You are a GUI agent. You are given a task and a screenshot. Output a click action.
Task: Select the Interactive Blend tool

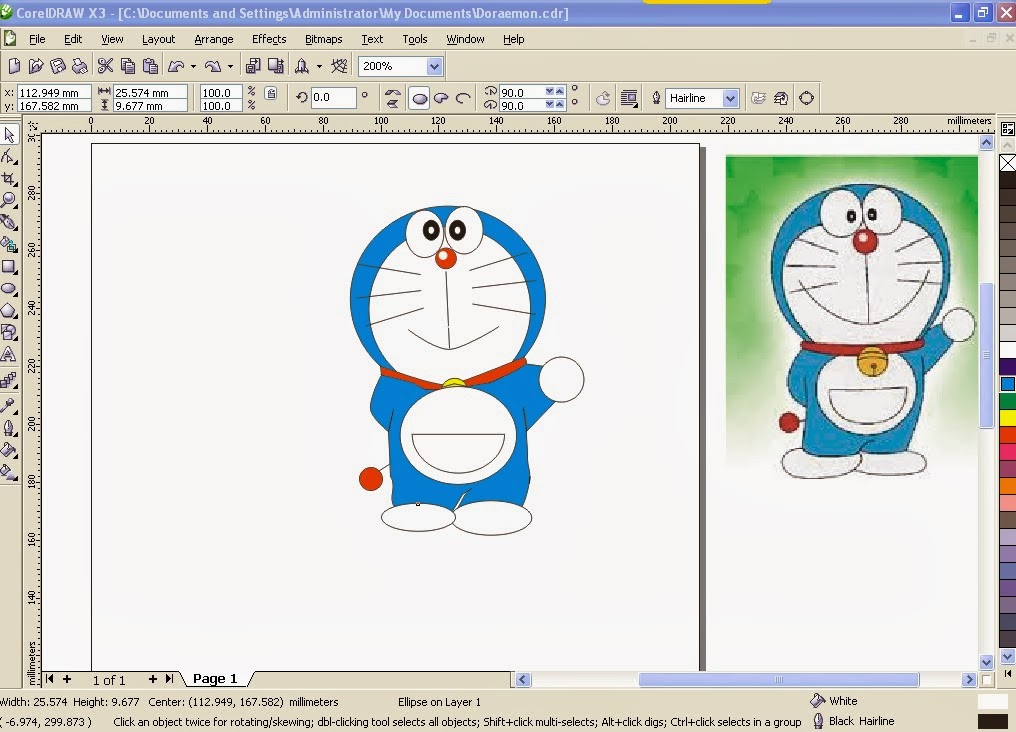pos(9,380)
